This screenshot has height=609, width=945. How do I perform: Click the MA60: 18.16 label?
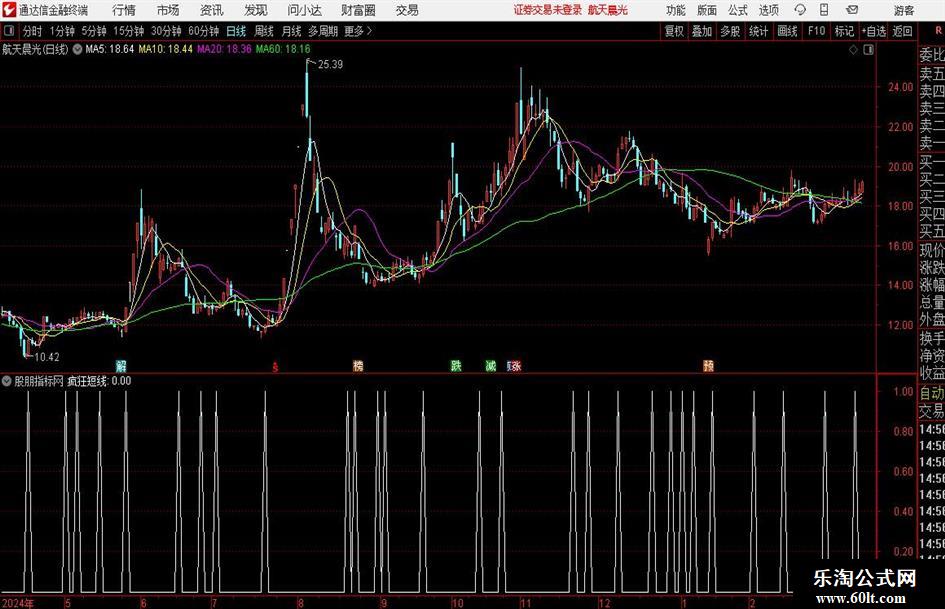283,49
